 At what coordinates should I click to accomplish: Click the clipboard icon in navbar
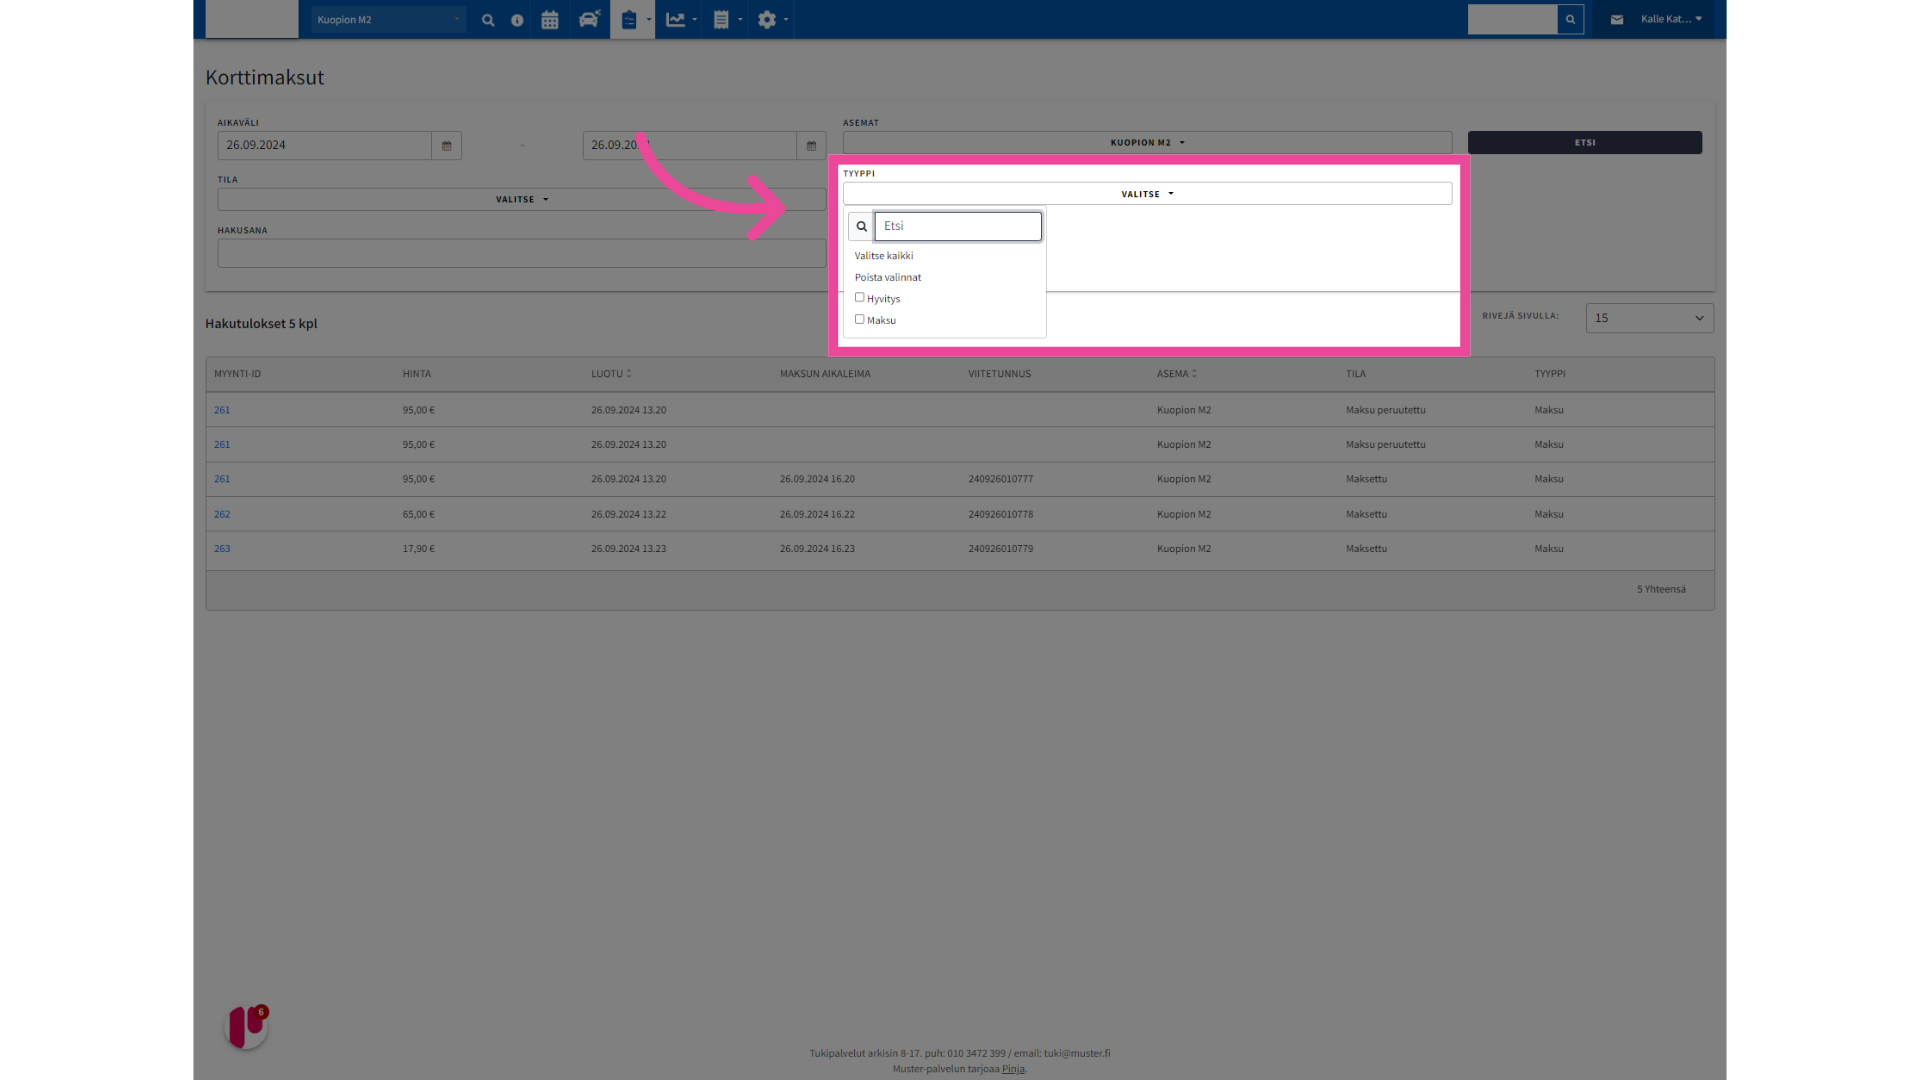(629, 20)
